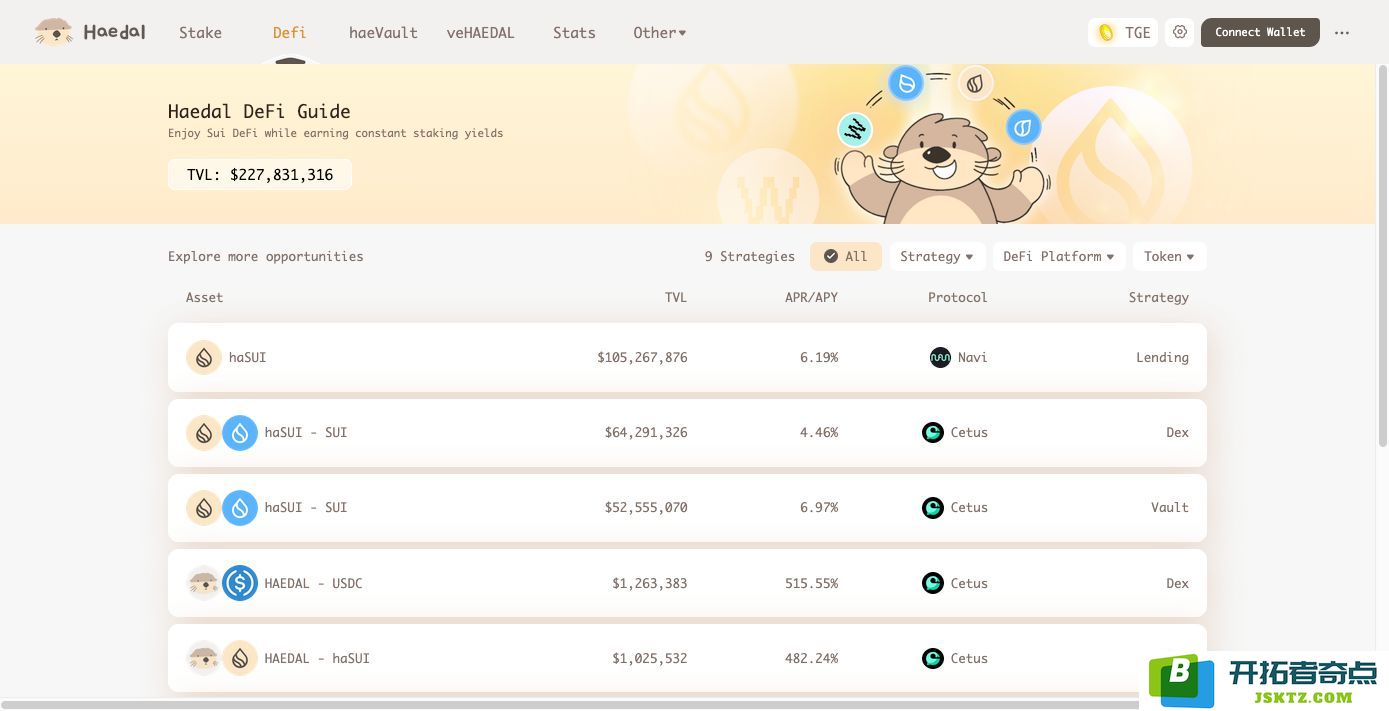Click the Protocol column header
The width and height of the screenshot is (1389, 711).
(x=957, y=297)
